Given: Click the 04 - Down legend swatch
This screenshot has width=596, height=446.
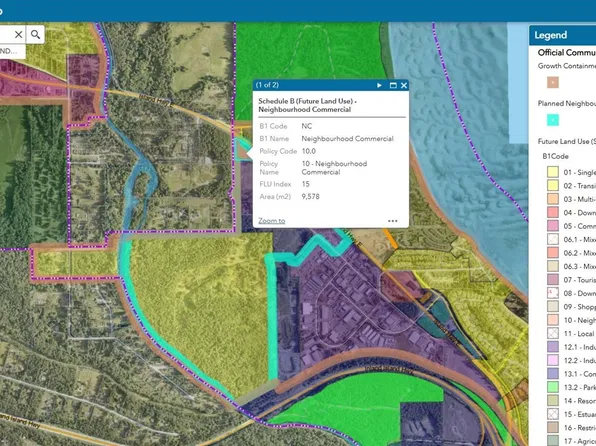Looking at the screenshot, I should coord(553,212).
